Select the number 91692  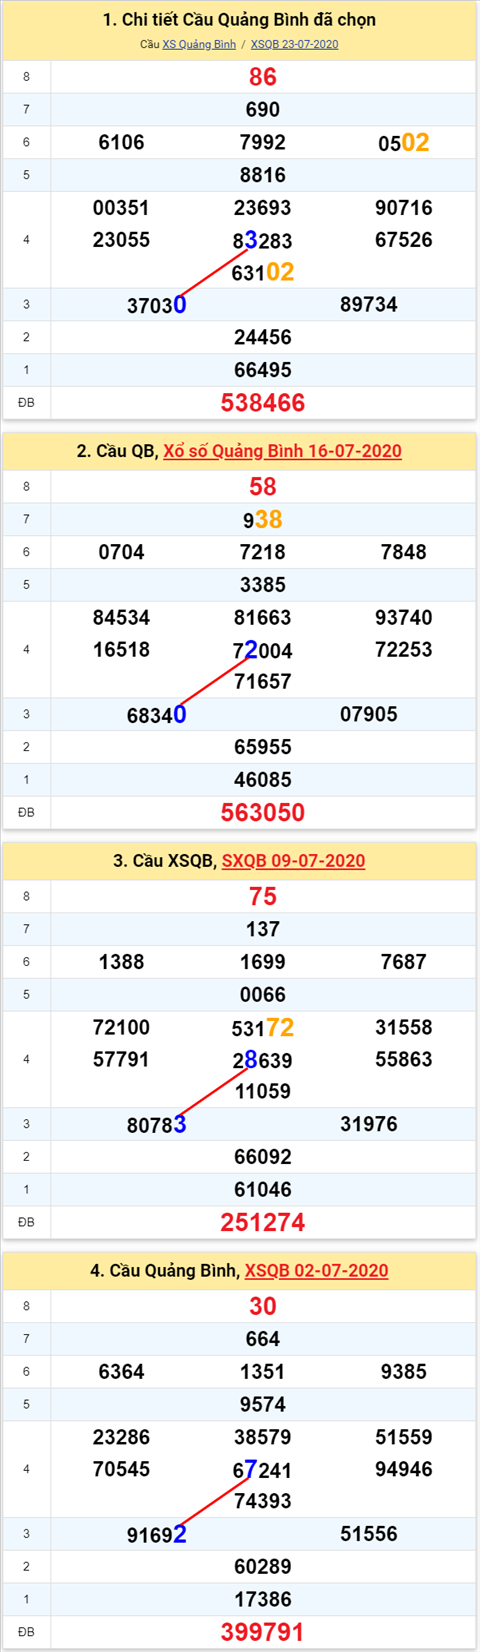(x=157, y=1535)
